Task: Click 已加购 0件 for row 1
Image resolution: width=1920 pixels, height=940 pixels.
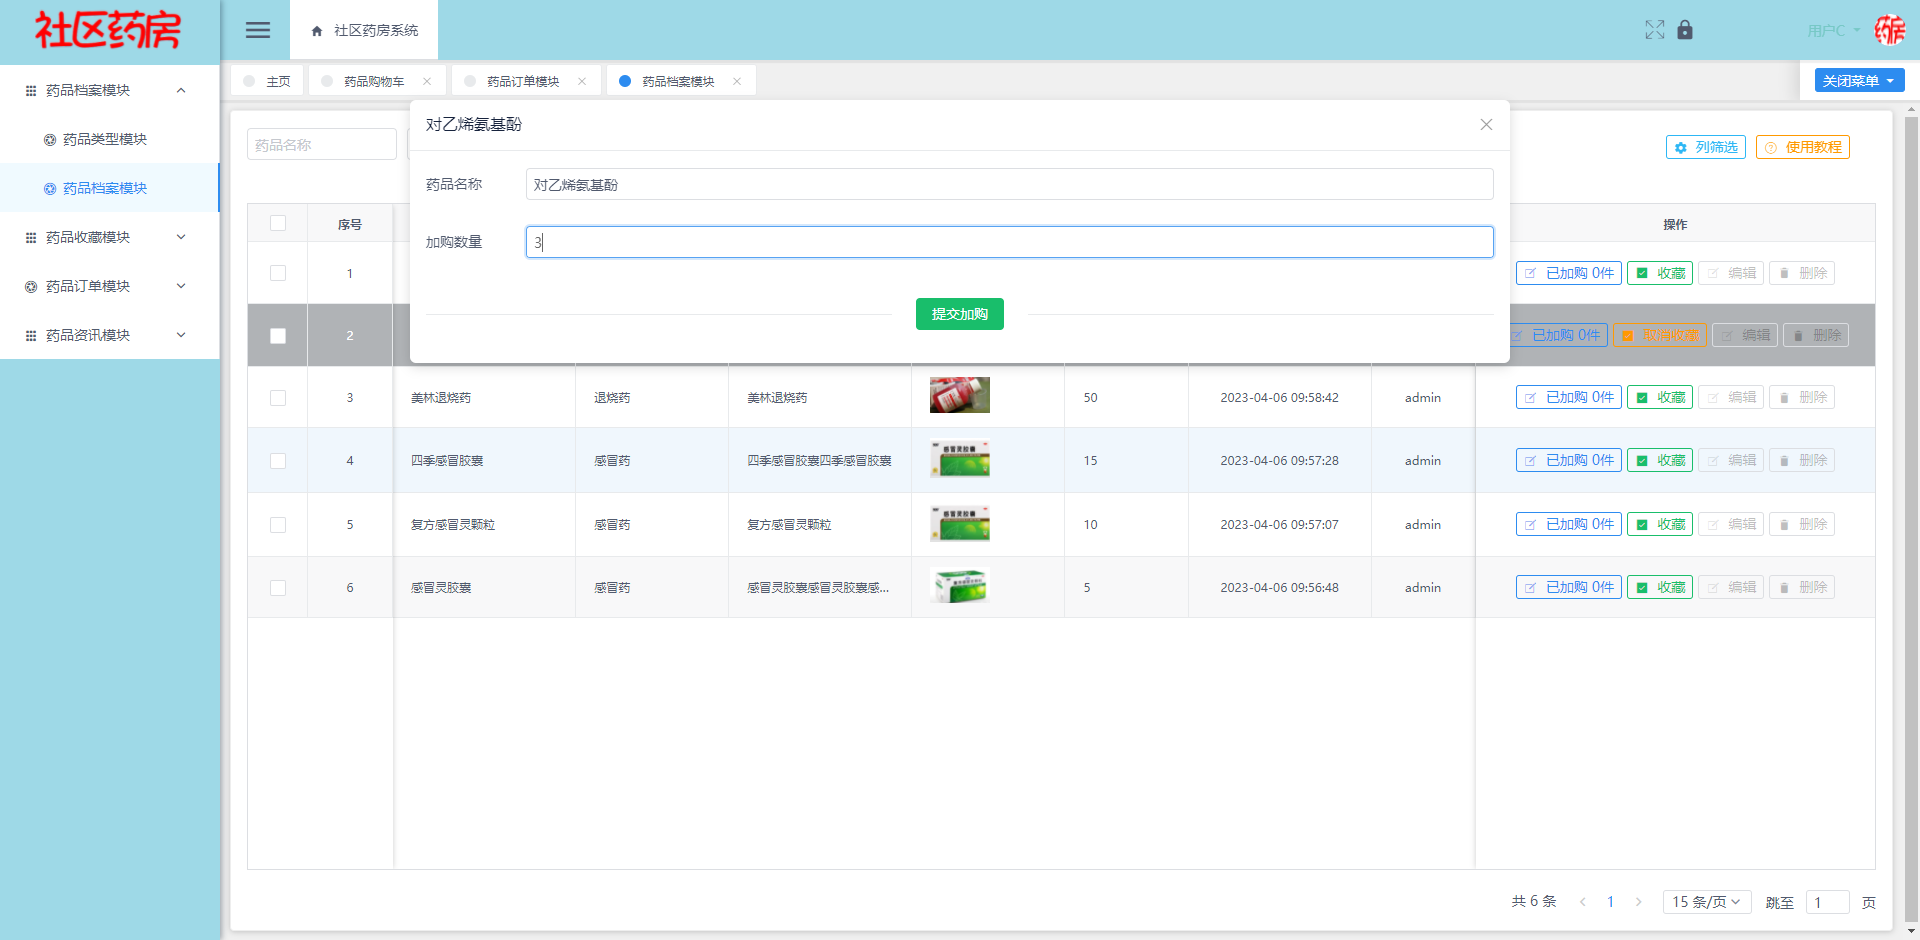Action: (x=1569, y=273)
